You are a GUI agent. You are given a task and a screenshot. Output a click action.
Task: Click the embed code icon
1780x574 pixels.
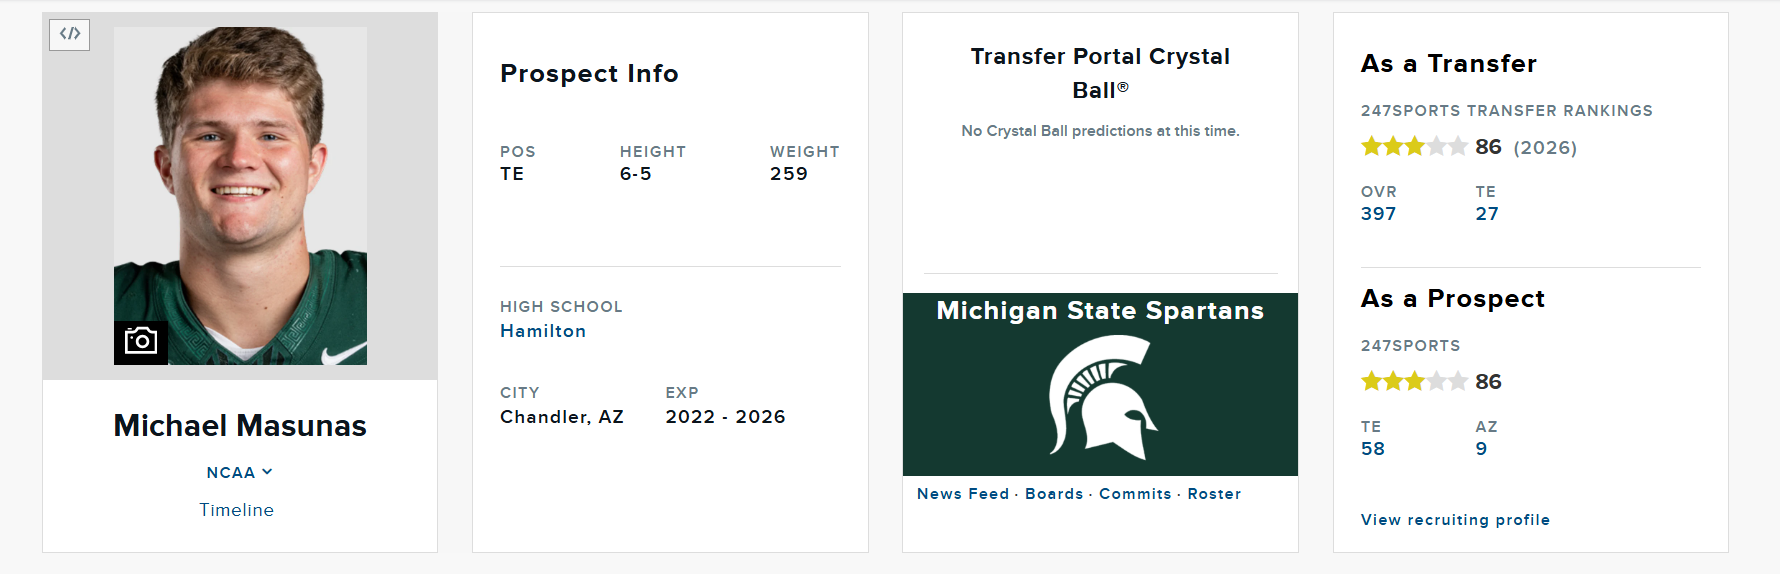[x=70, y=34]
